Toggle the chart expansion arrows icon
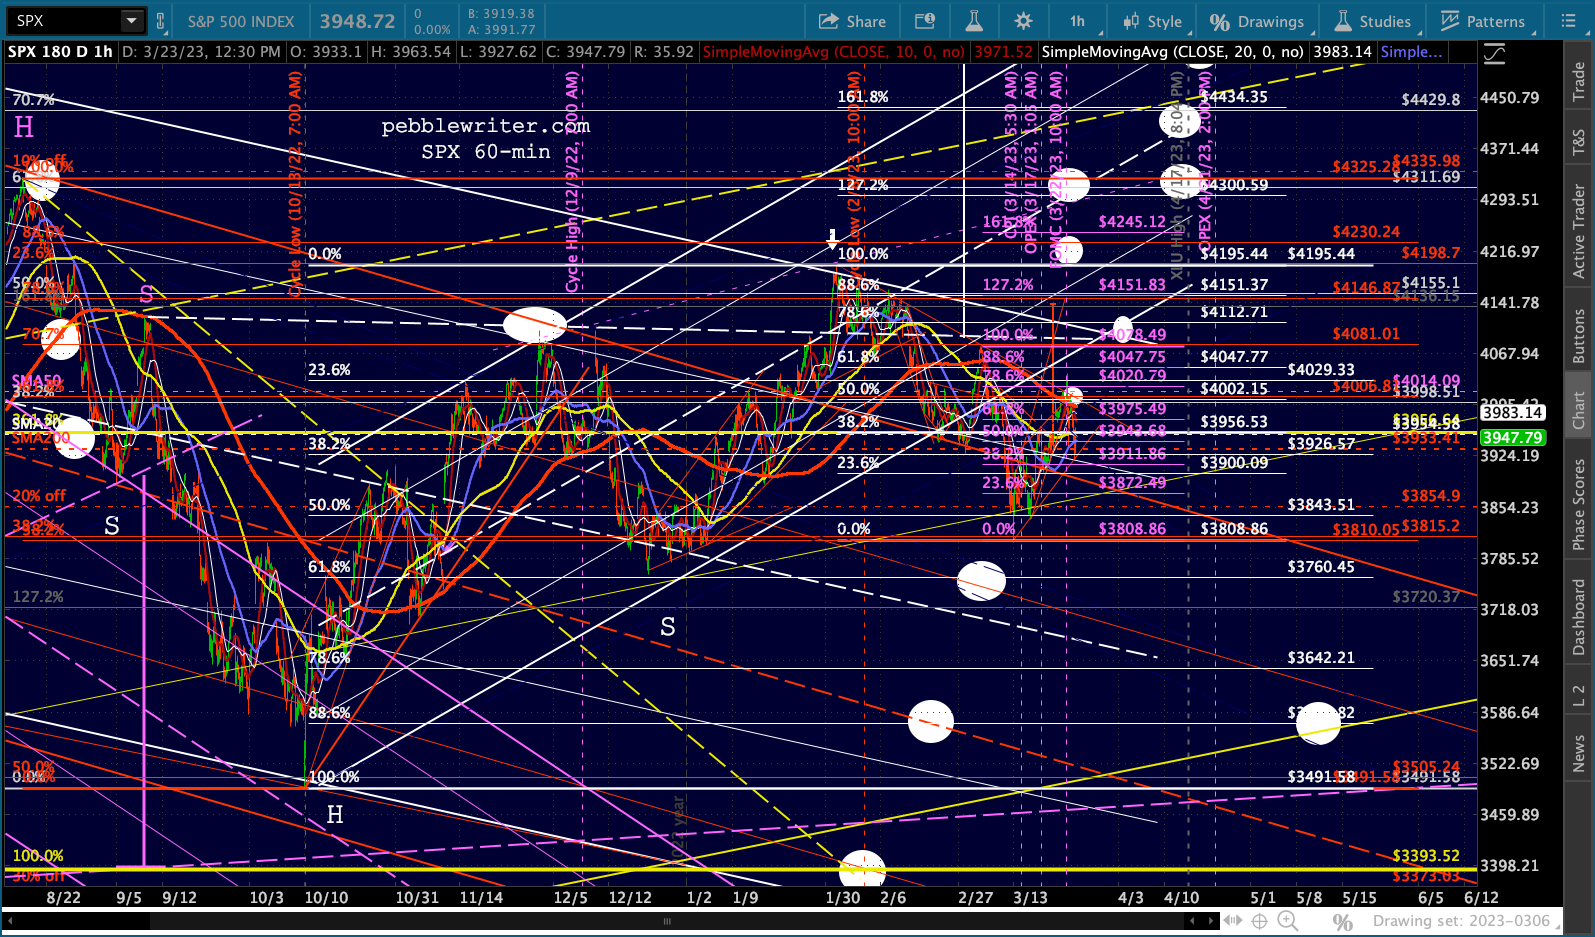The height and width of the screenshot is (937, 1595). 1233,921
